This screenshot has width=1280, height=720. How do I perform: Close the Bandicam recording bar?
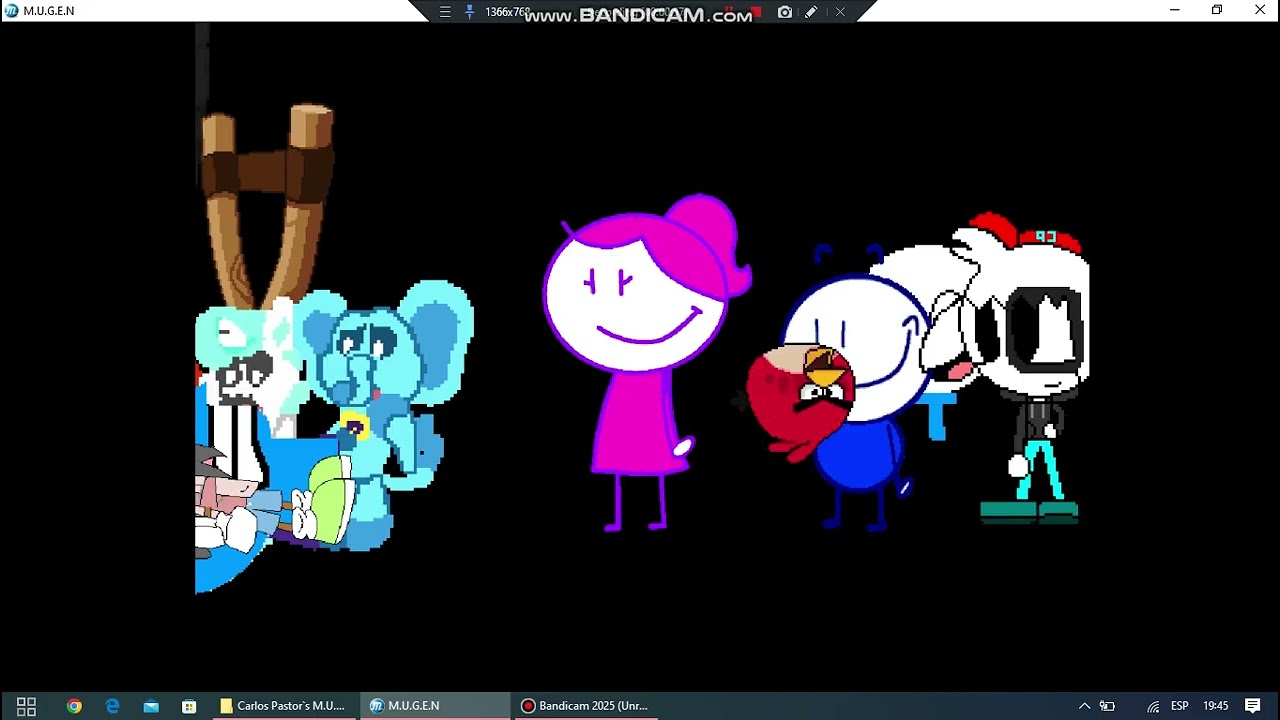tap(840, 12)
